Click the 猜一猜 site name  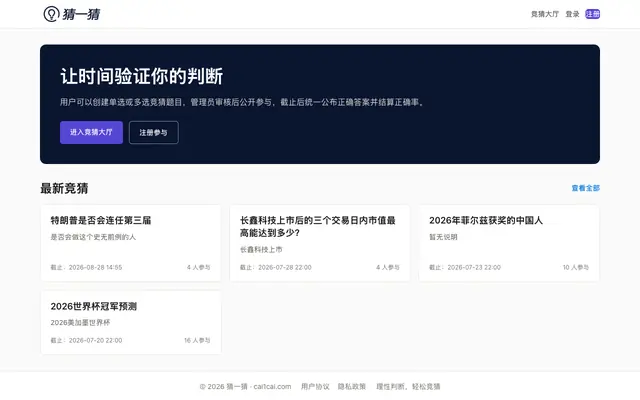pyautogui.click(x=81, y=14)
